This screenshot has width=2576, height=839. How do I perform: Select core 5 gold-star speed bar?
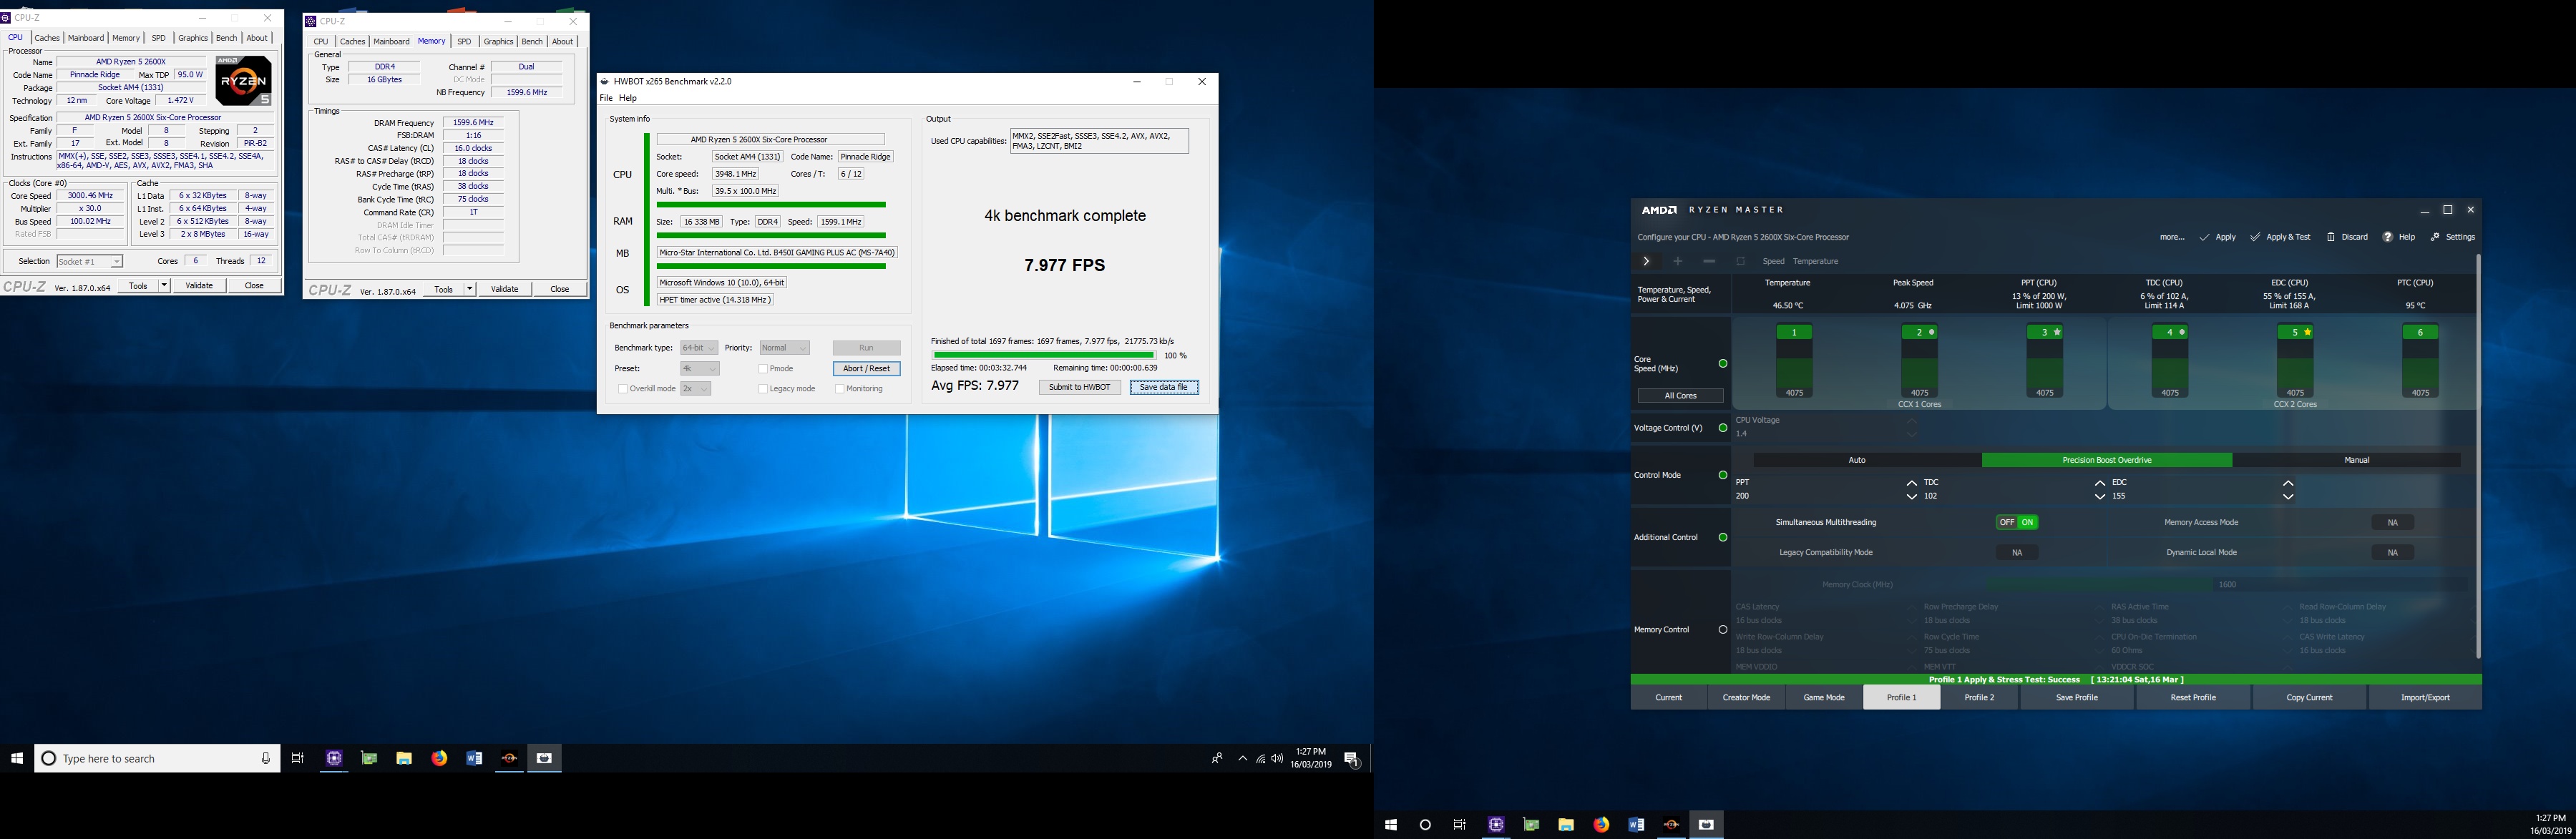[x=2295, y=361]
